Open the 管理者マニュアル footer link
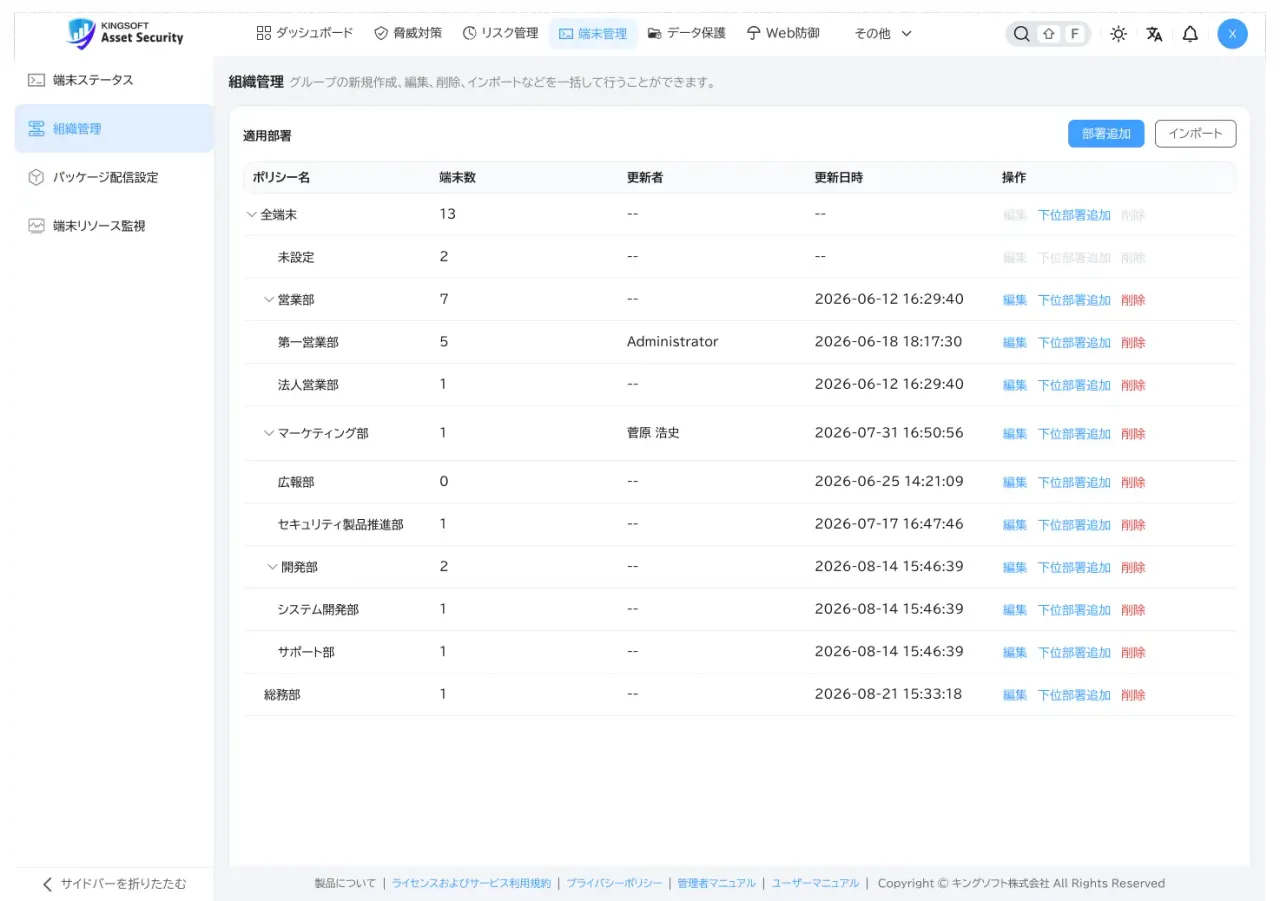Screen dimensions: 1280x901 (x=716, y=883)
